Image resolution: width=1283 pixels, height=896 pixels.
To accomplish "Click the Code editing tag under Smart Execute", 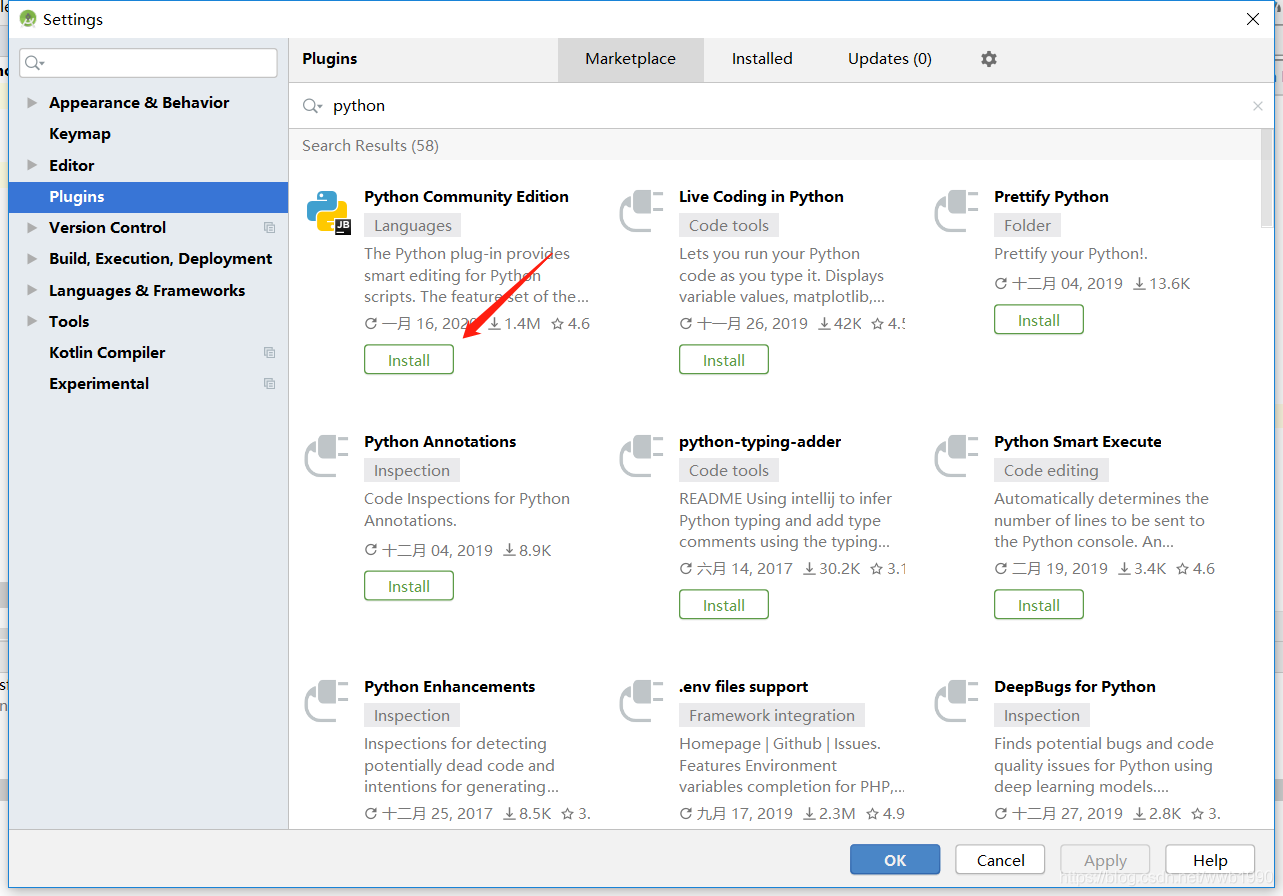I will tap(1051, 471).
